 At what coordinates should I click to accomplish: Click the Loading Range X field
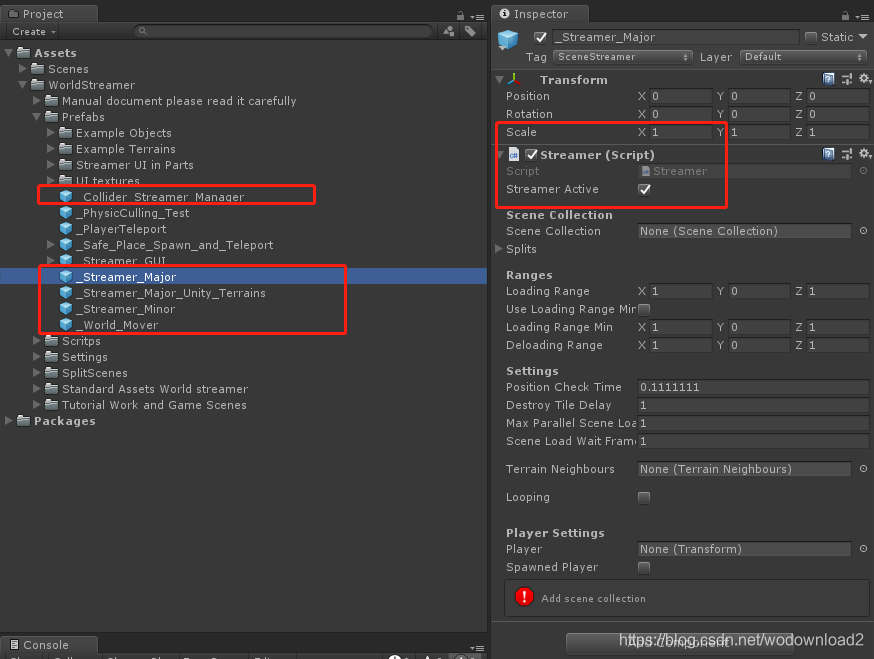point(681,291)
